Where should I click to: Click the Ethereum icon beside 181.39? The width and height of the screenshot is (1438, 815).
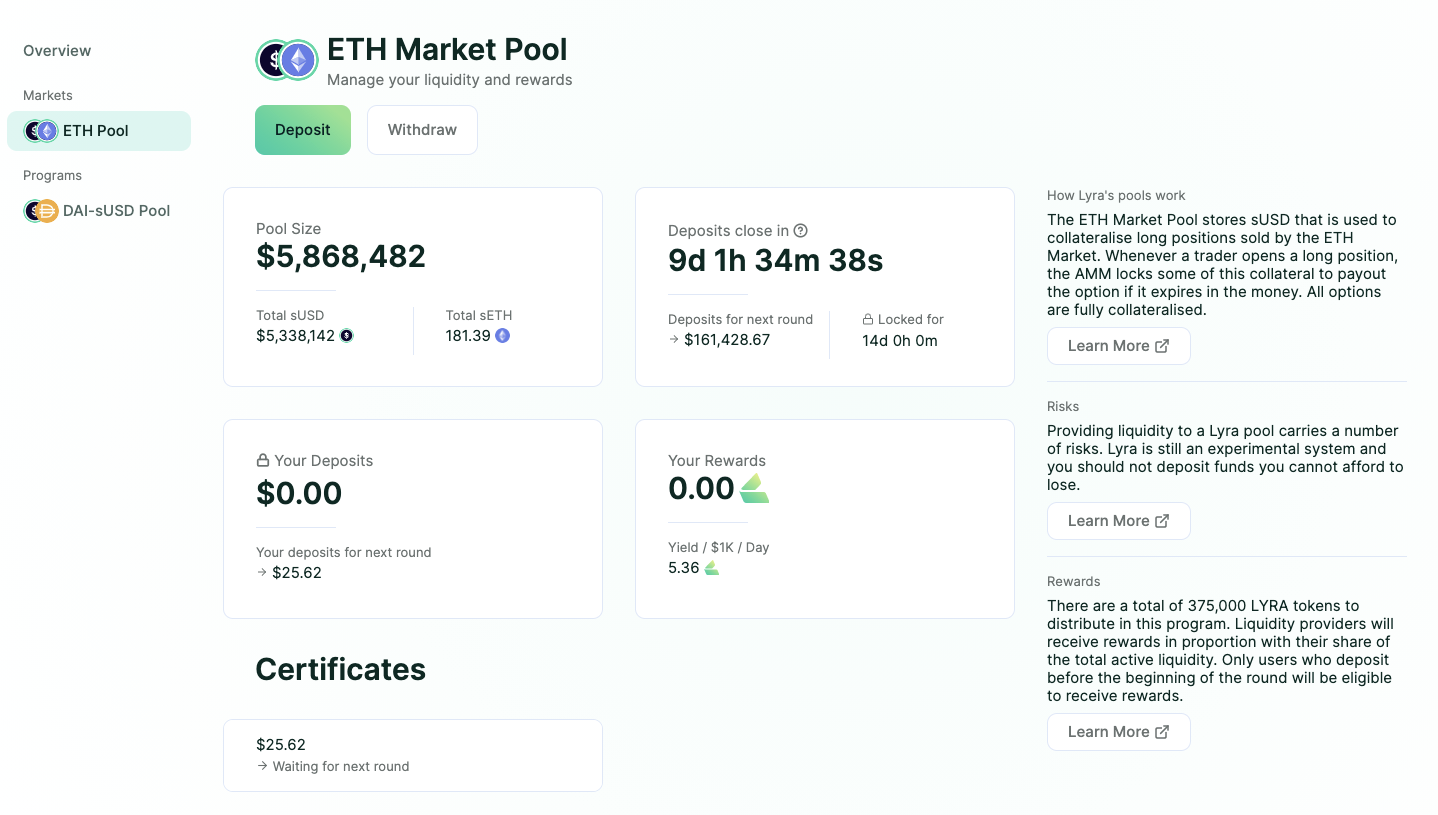[x=503, y=336]
